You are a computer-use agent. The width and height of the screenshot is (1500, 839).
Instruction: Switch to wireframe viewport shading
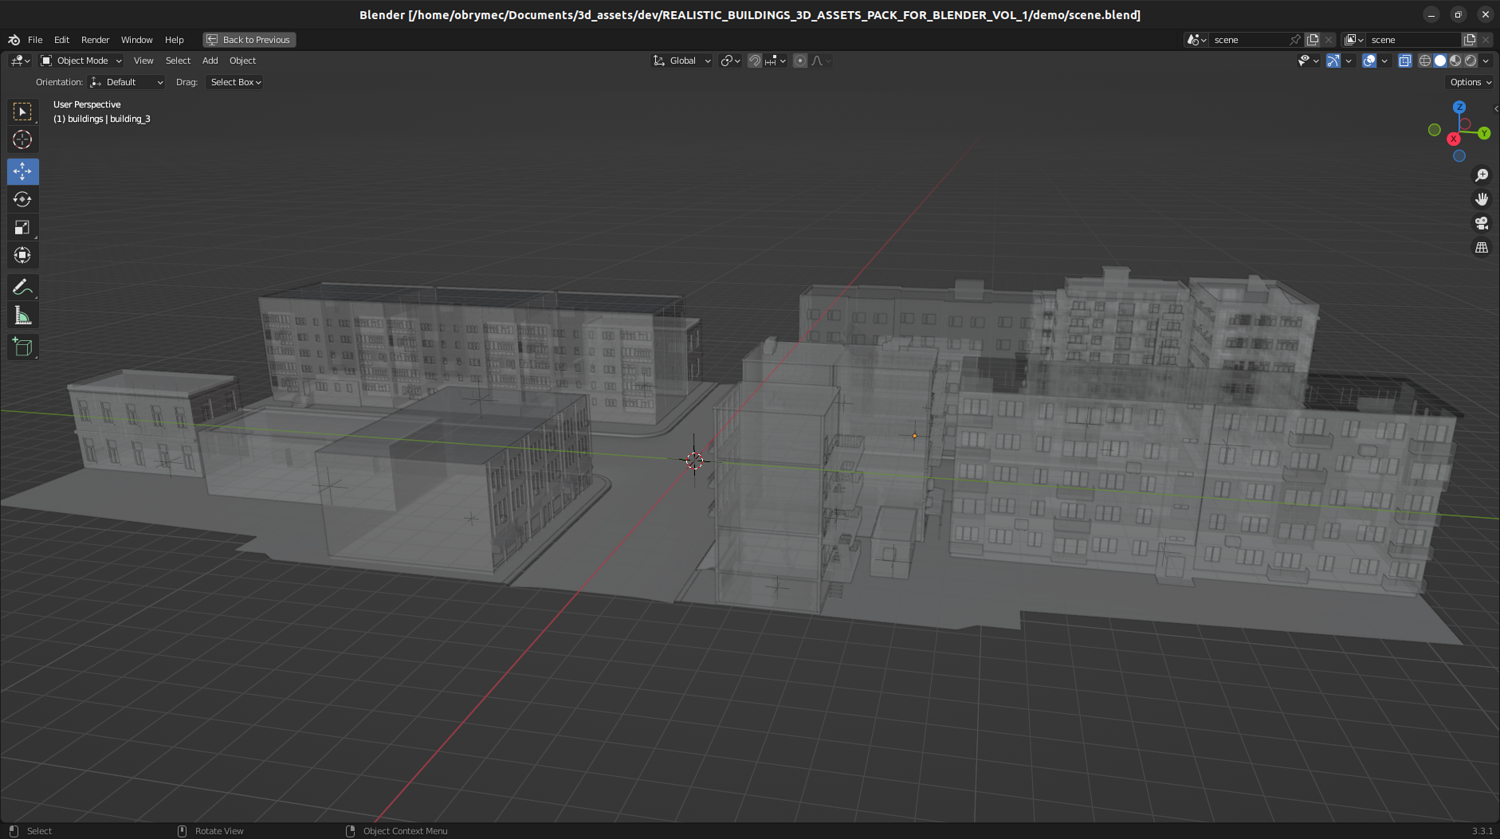pyautogui.click(x=1425, y=61)
